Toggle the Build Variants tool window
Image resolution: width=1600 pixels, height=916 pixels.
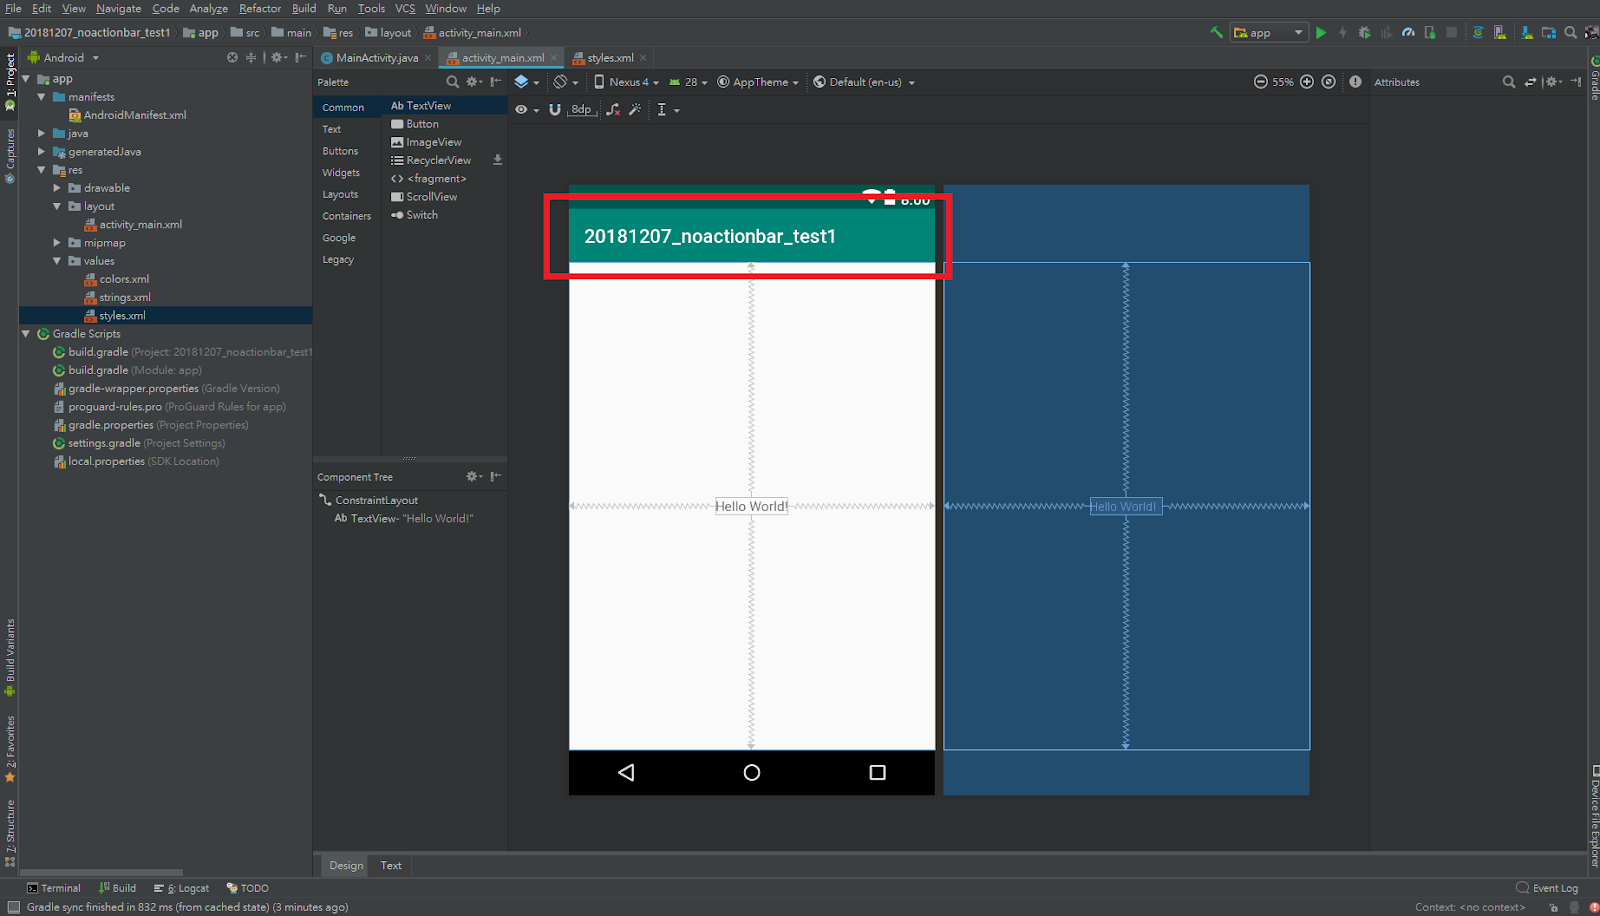10,657
